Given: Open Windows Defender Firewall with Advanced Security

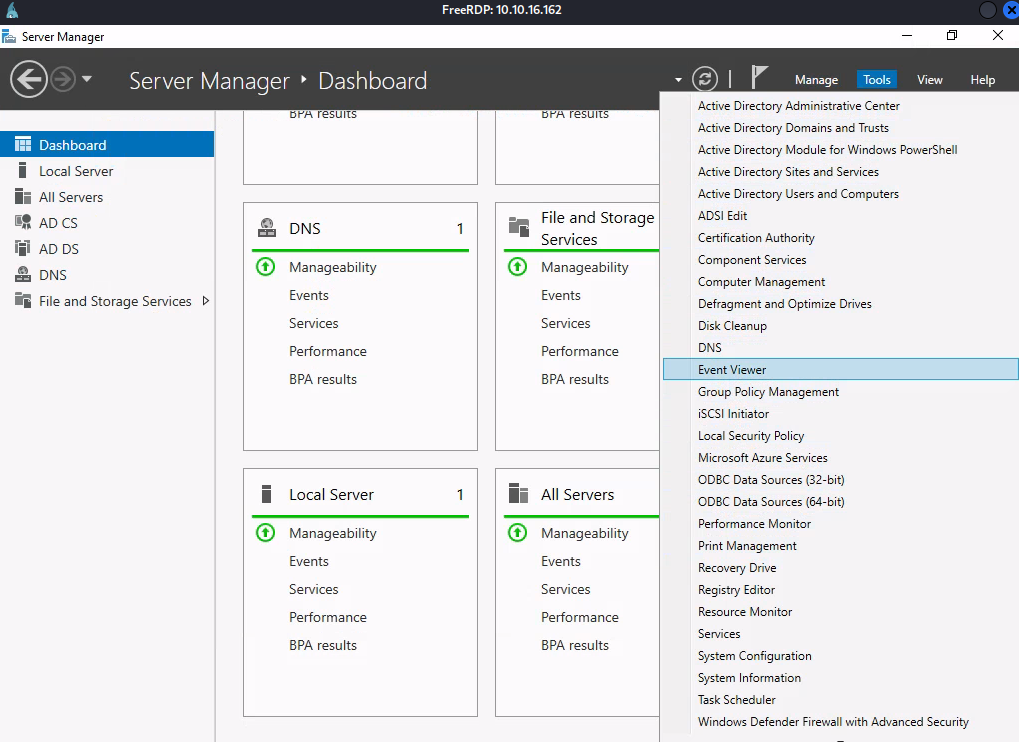Looking at the screenshot, I should click(x=841, y=722).
